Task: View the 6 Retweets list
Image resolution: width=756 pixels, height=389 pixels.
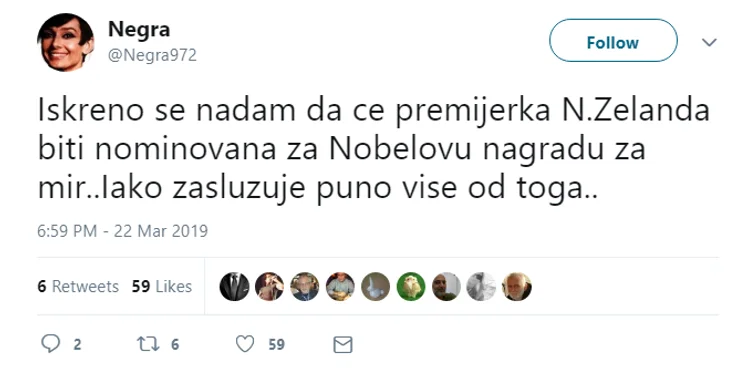Action: pos(78,286)
